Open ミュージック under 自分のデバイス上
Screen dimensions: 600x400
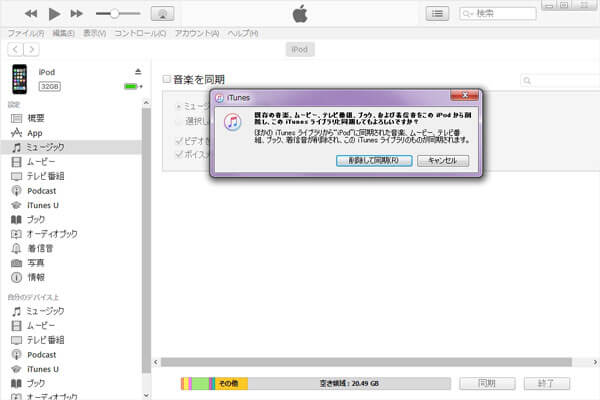pos(71,311)
